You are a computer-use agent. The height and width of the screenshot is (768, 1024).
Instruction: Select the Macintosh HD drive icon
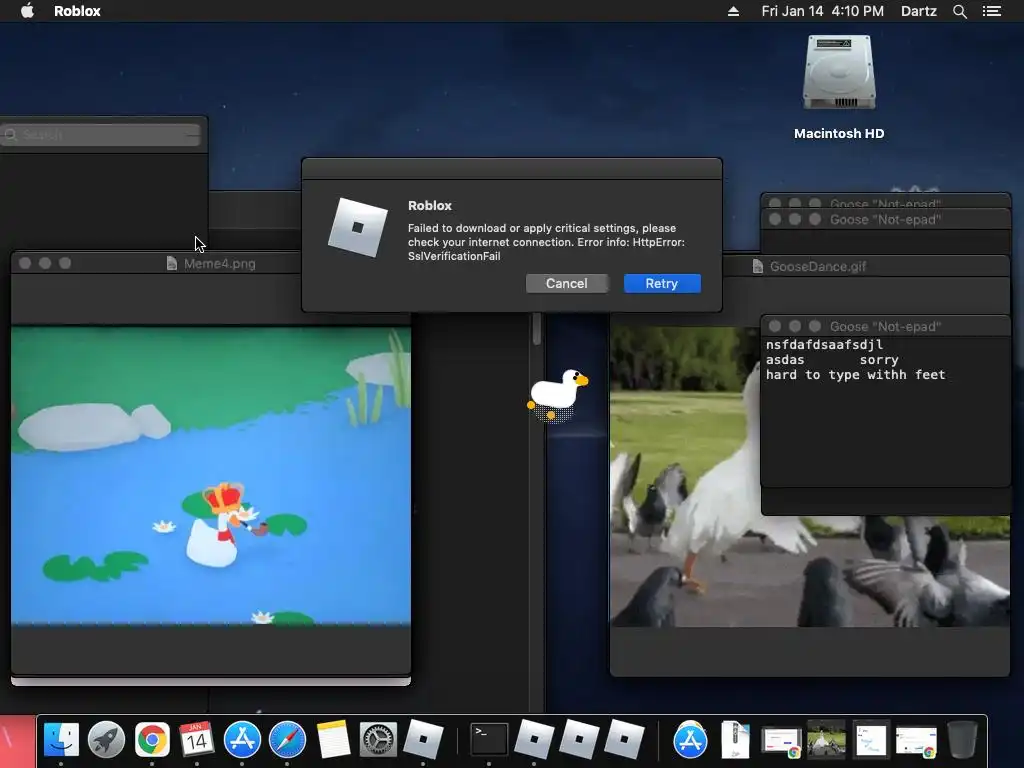pyautogui.click(x=839, y=73)
